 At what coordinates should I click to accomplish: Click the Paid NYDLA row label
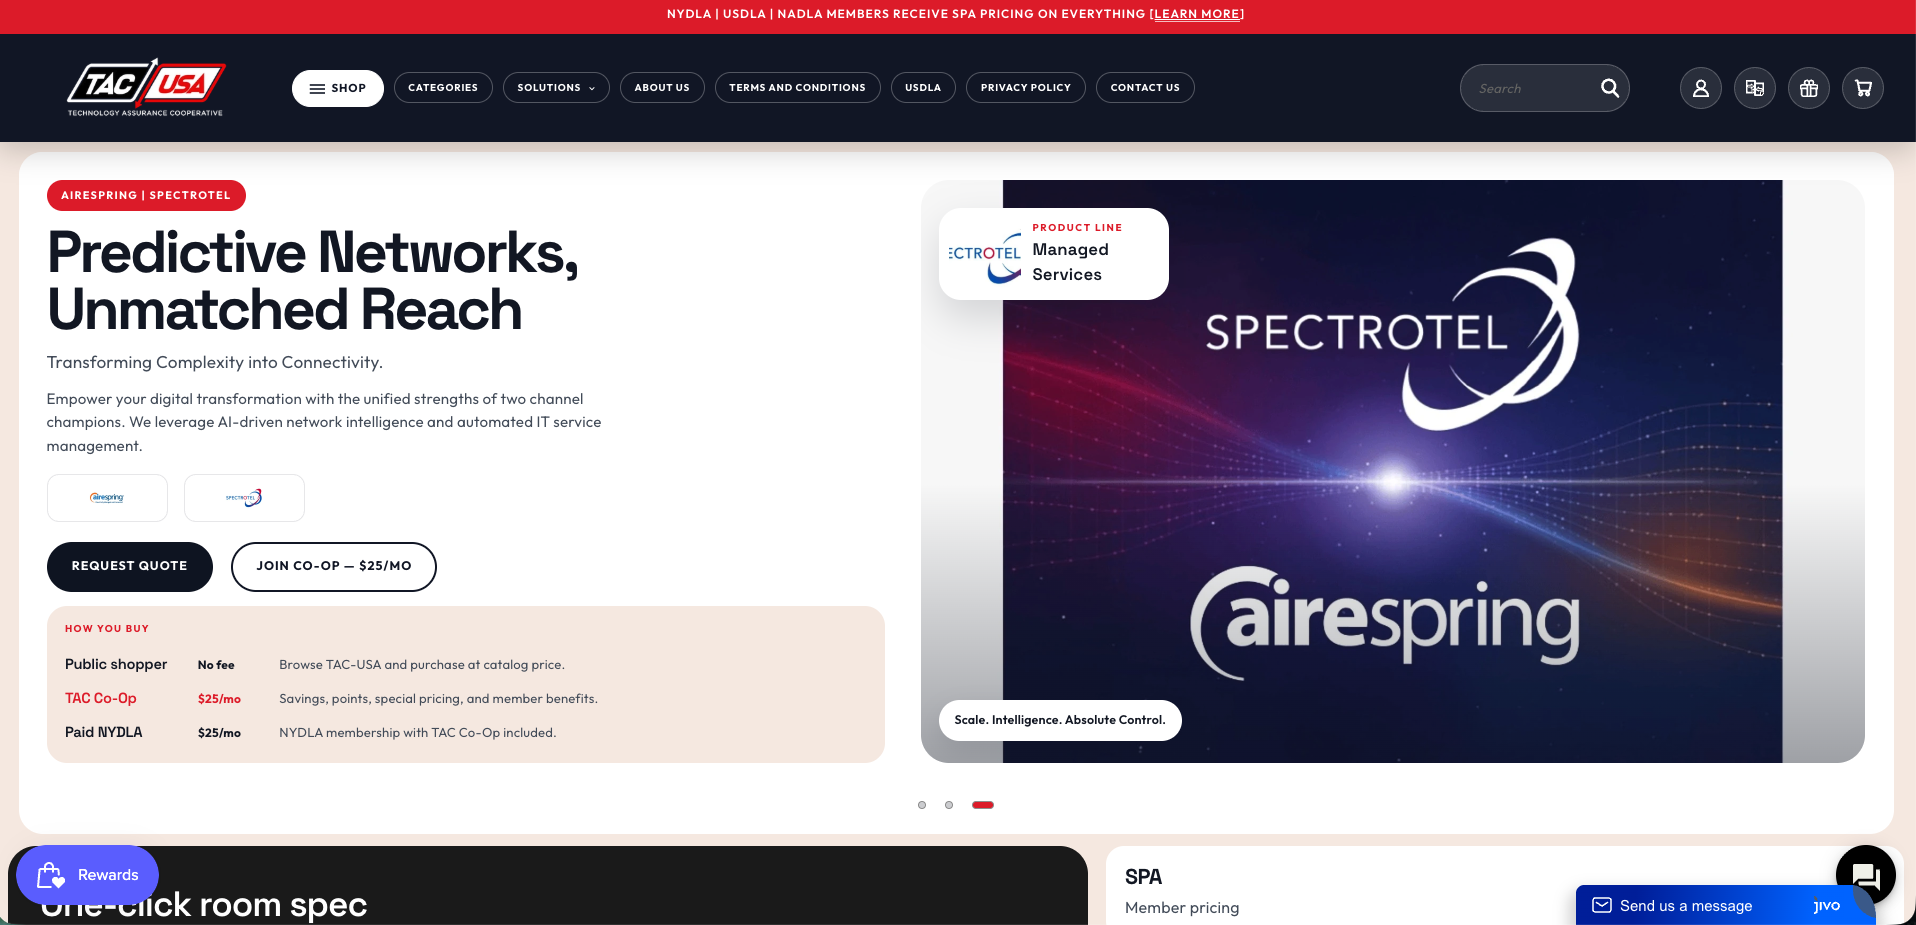coord(104,732)
